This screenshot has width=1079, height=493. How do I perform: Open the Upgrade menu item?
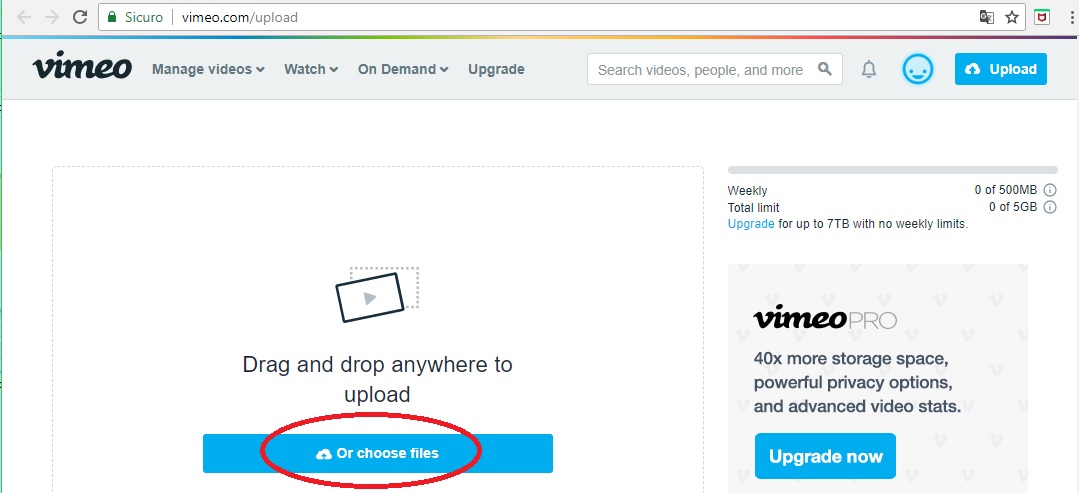pos(496,69)
